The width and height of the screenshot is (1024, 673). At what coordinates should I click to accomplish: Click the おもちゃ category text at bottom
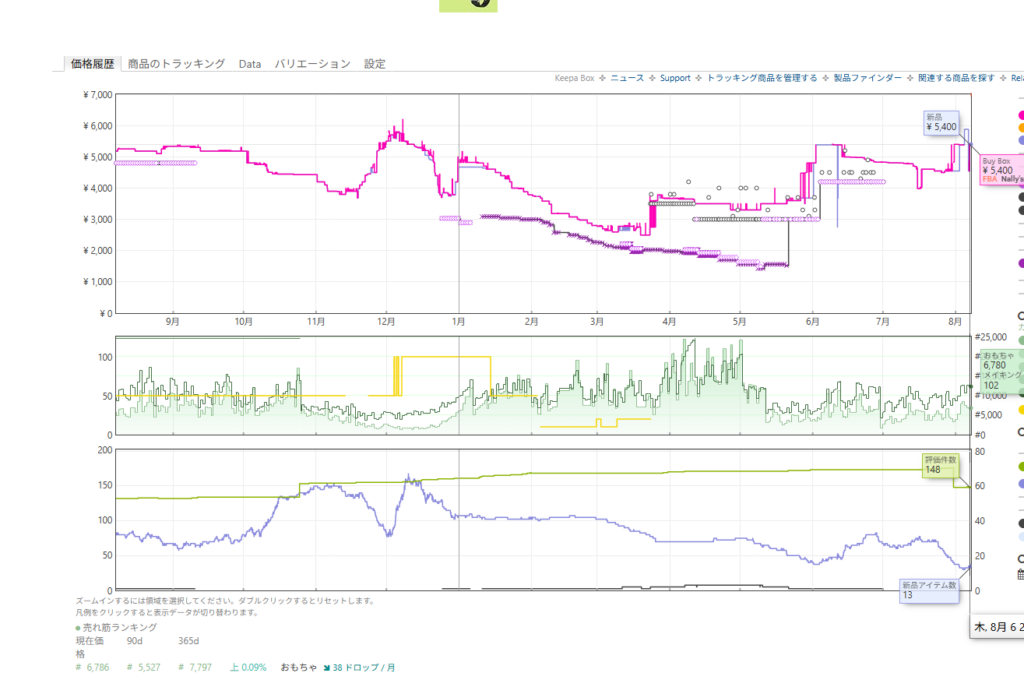tap(298, 668)
